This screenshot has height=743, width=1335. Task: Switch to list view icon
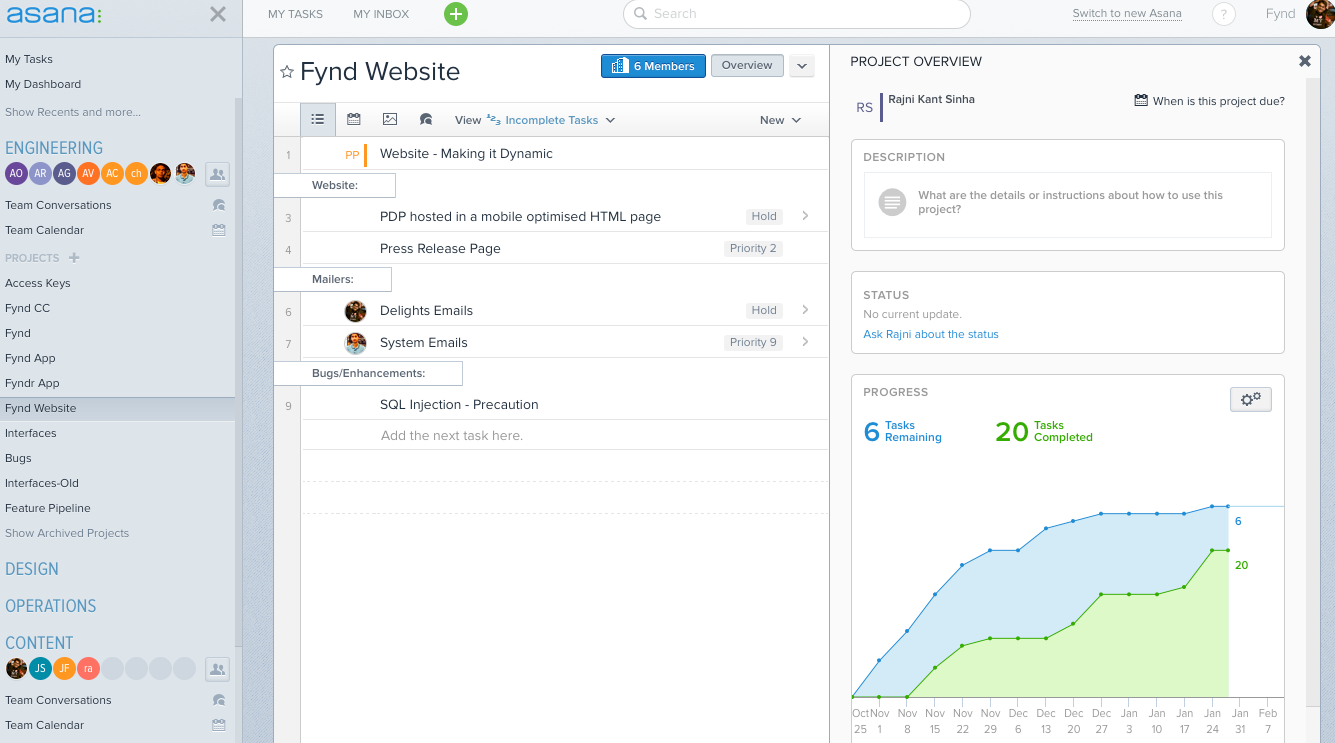[317, 119]
